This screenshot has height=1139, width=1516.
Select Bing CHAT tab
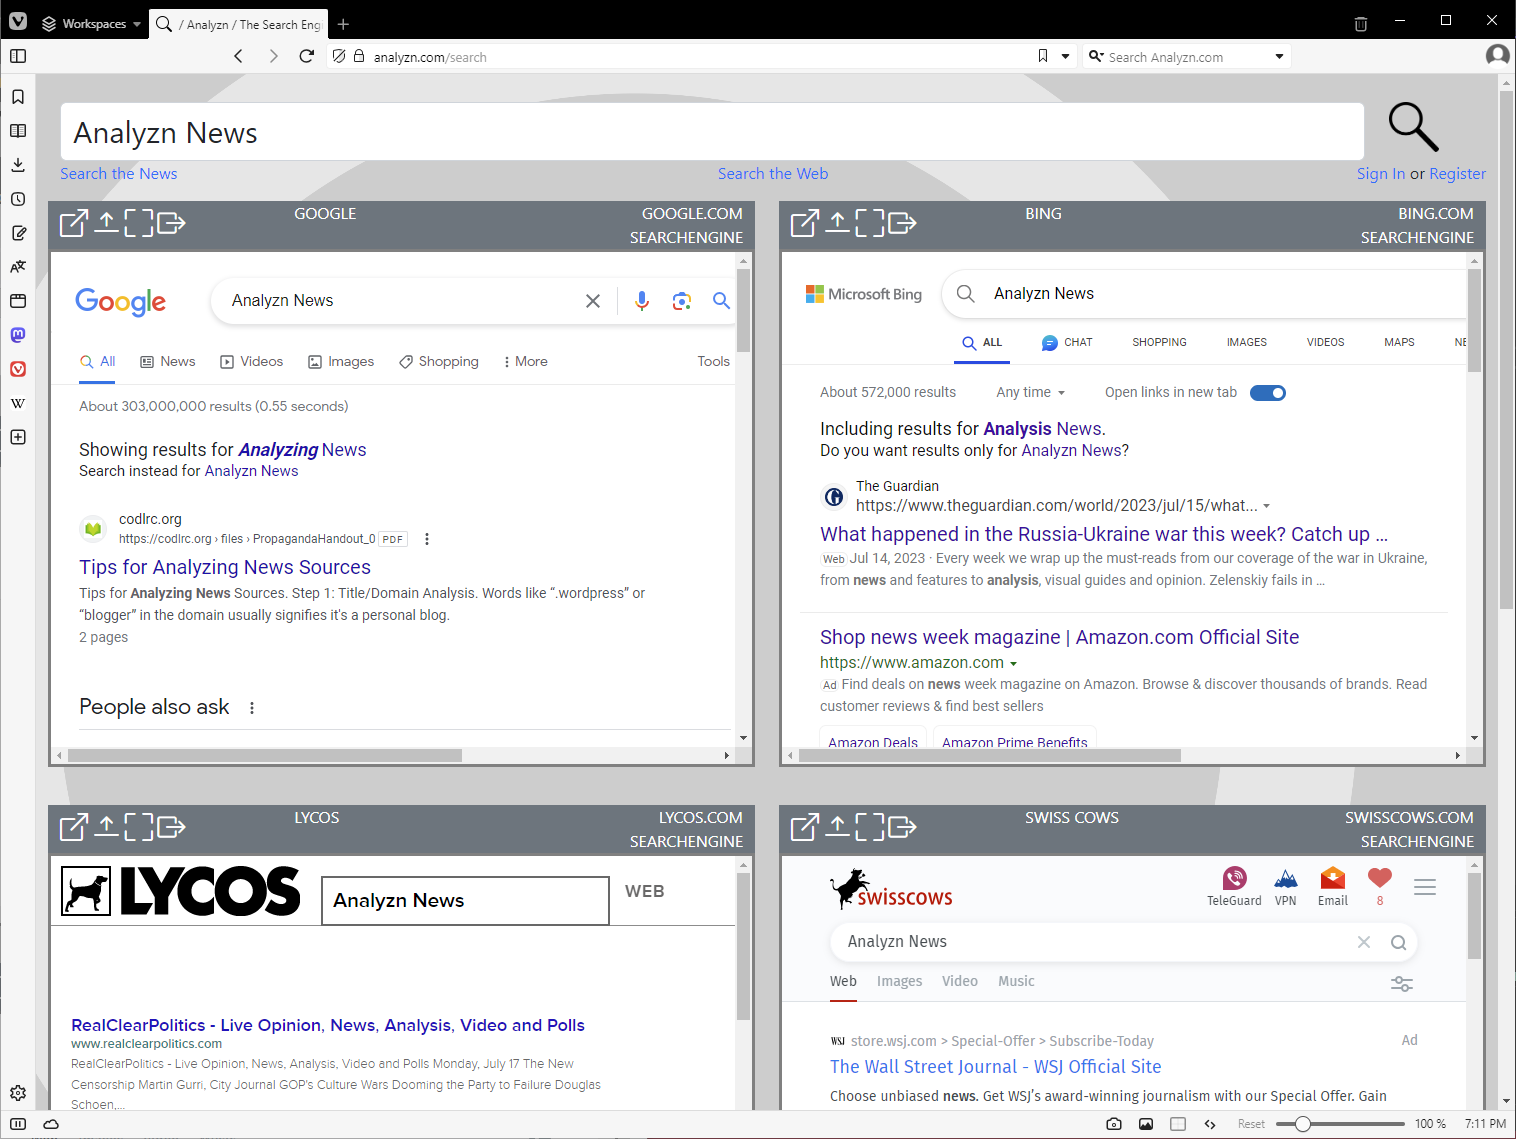click(1067, 343)
